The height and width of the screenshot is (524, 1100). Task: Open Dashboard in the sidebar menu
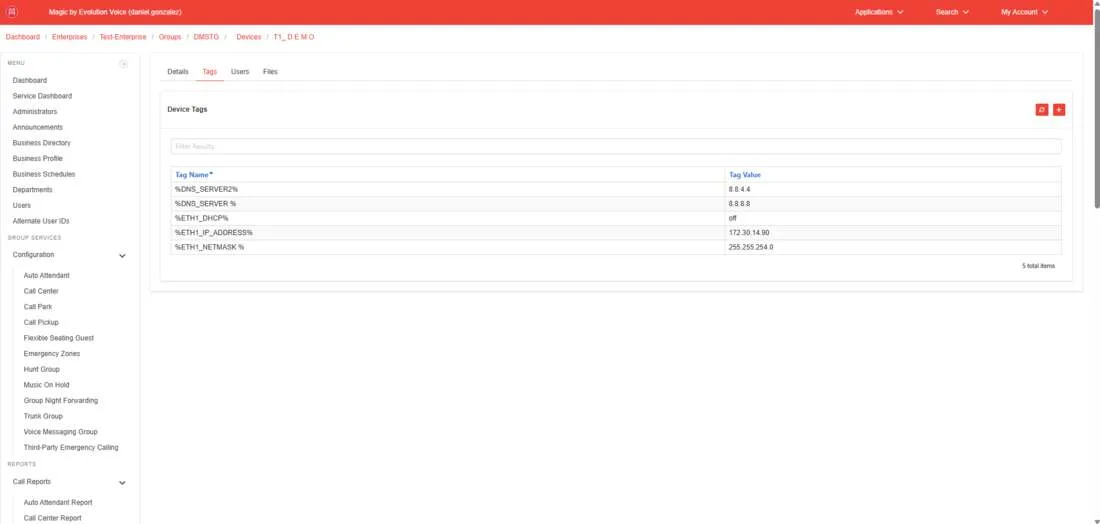click(x=29, y=81)
